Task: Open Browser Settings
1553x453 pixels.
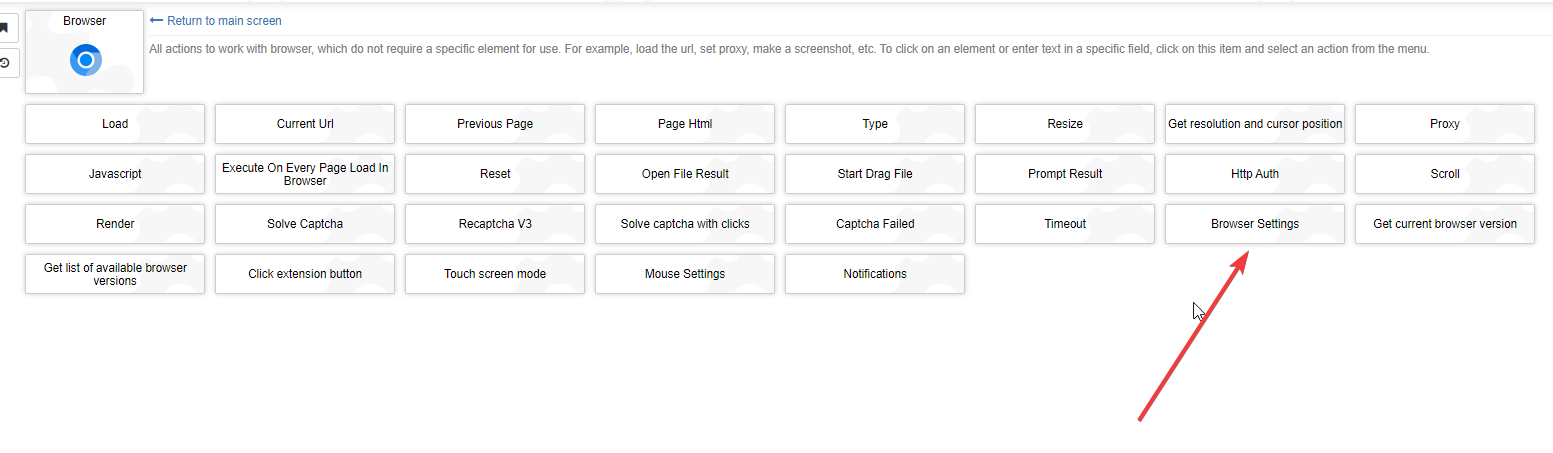Action: click(1255, 224)
